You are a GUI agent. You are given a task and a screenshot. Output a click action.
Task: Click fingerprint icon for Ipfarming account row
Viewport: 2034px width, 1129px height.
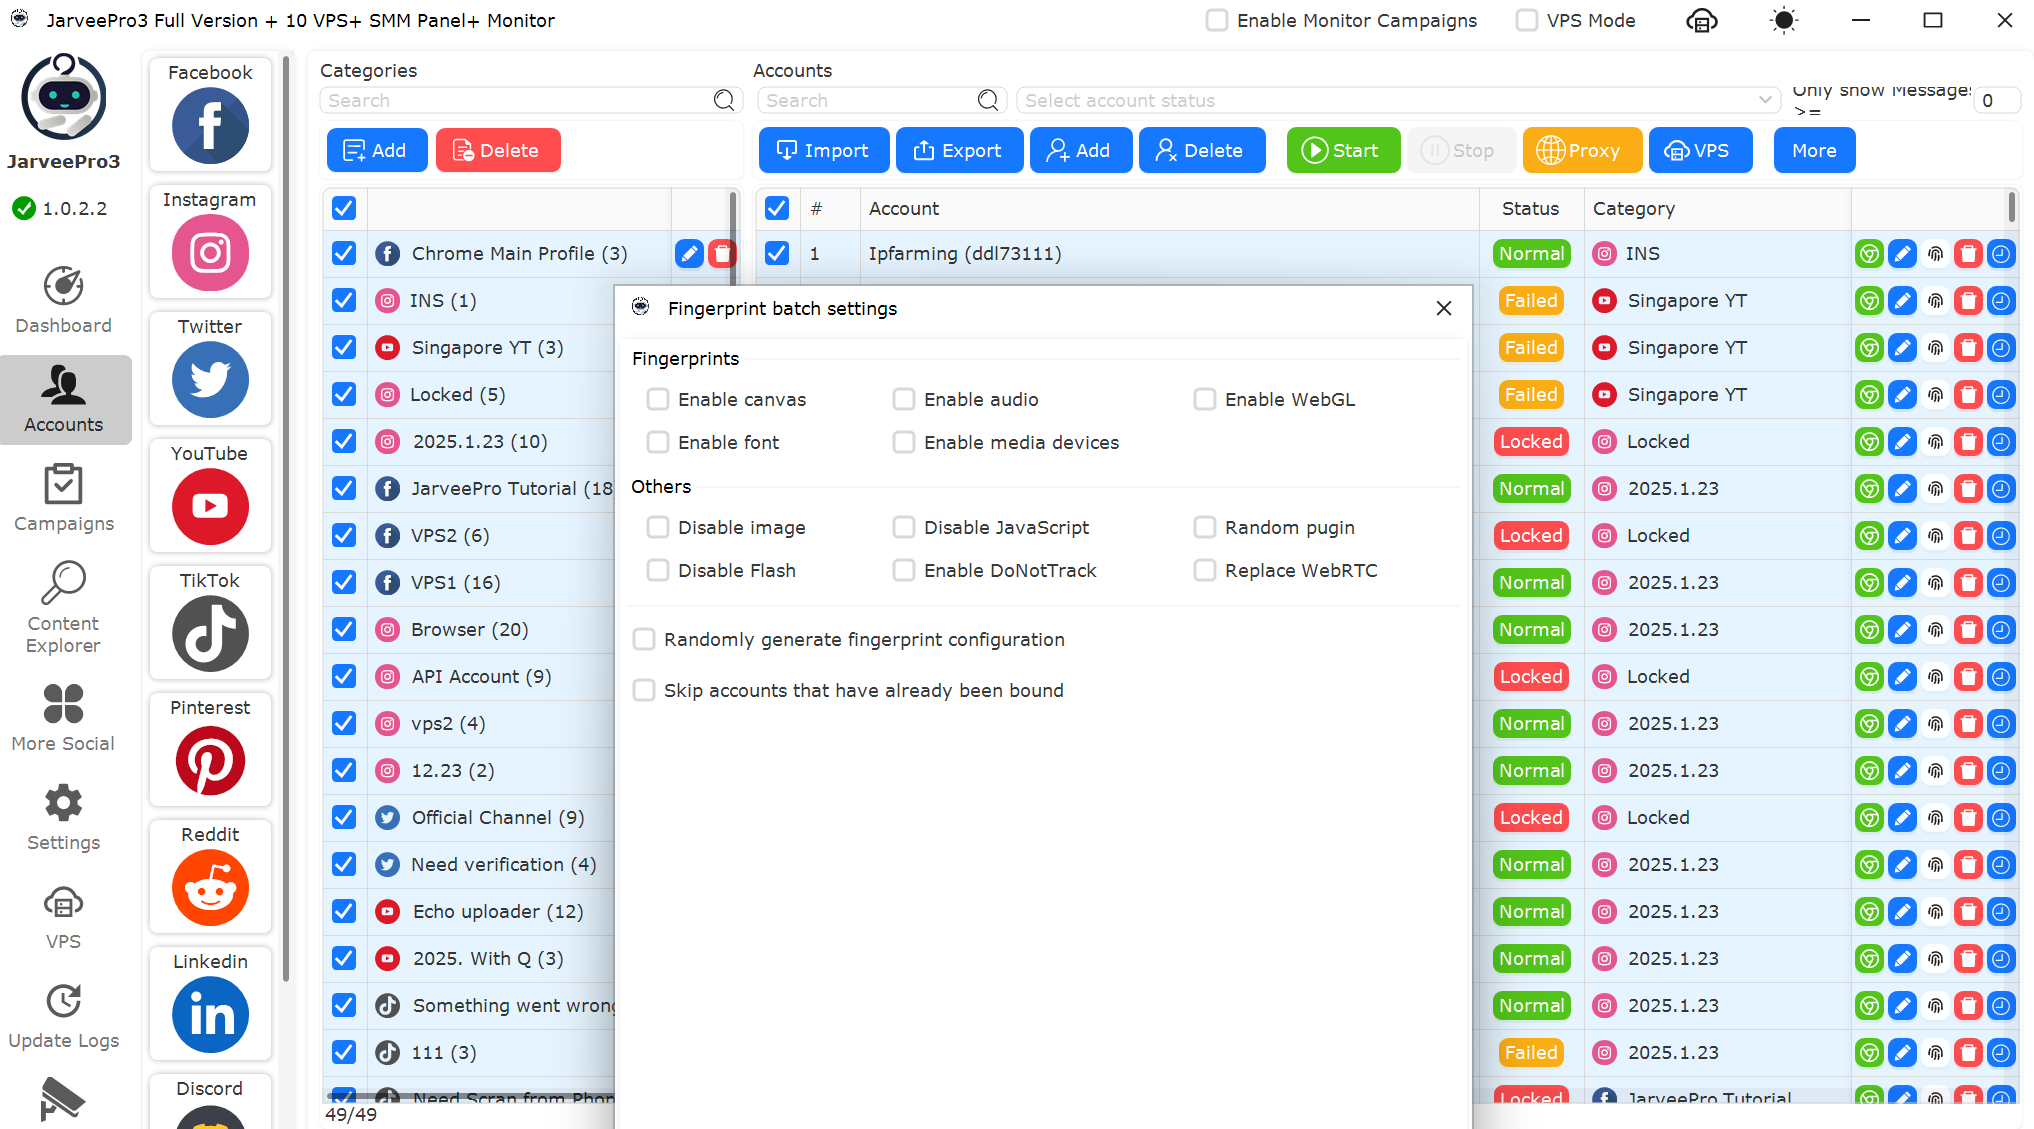pyautogui.click(x=1936, y=254)
